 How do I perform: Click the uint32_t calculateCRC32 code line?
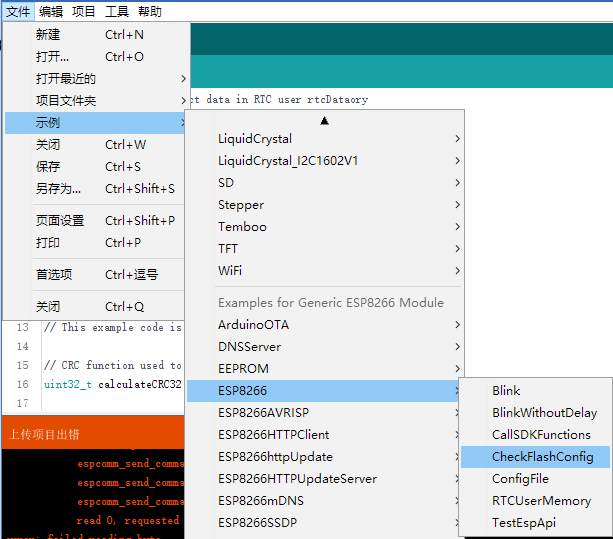113,384
